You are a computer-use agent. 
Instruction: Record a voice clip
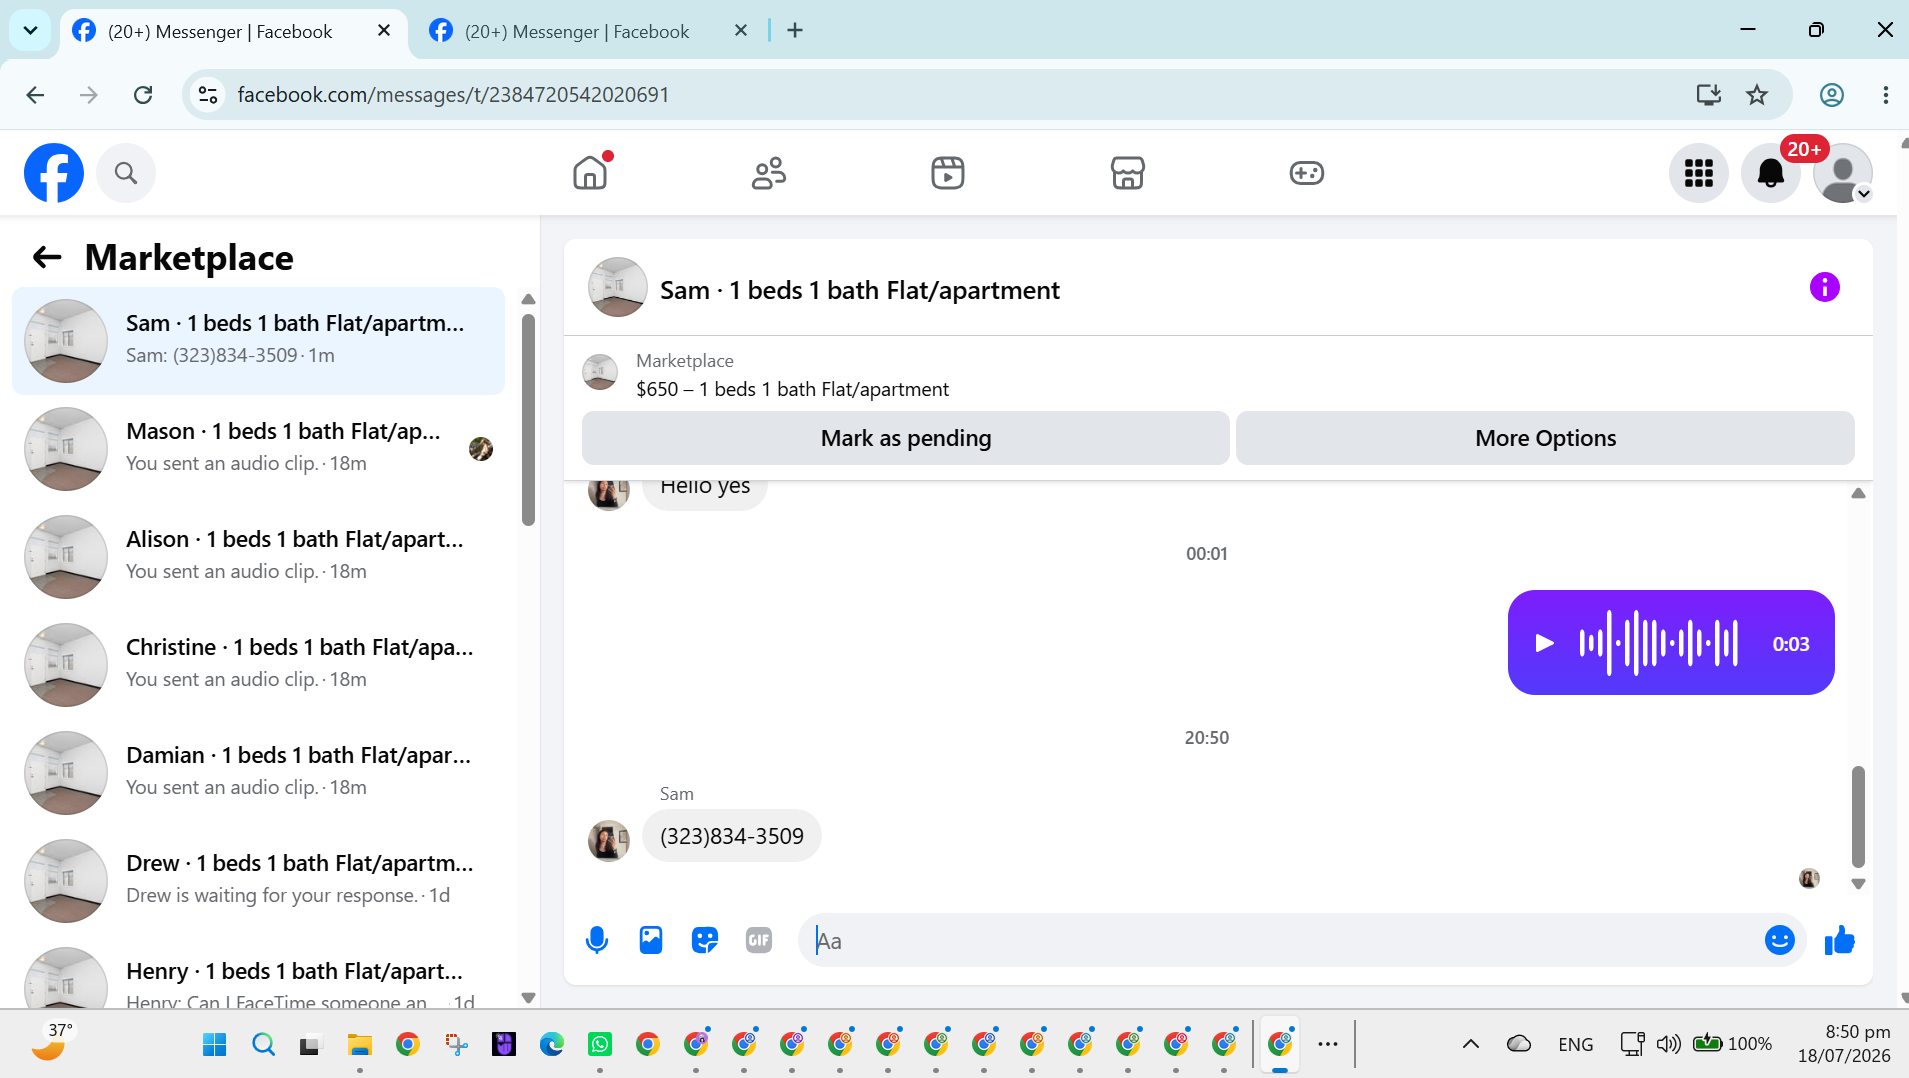[x=597, y=940]
